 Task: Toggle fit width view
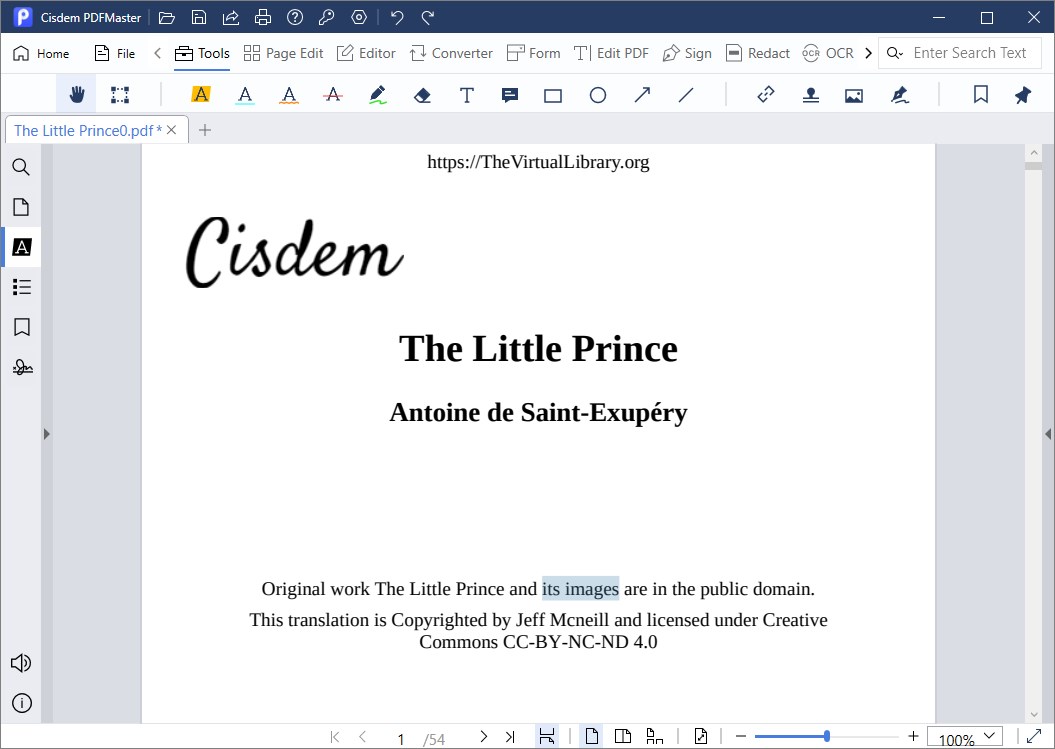click(x=547, y=737)
